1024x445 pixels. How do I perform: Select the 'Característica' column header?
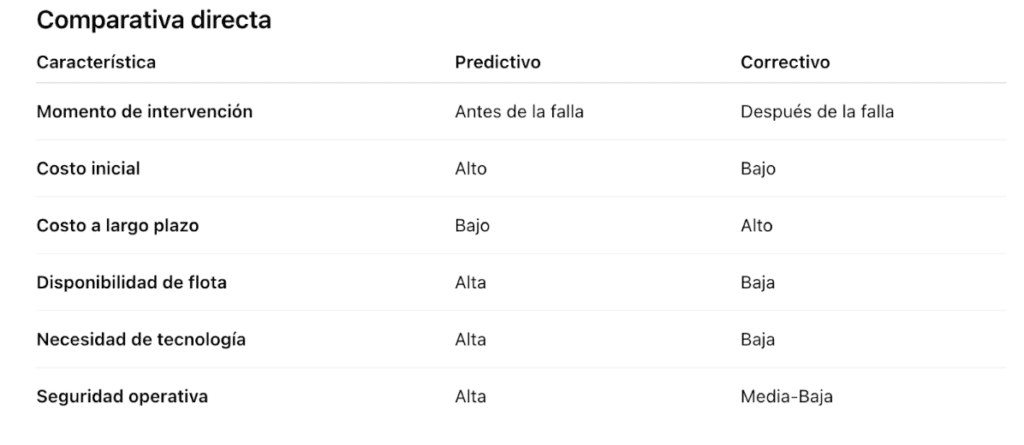point(96,63)
